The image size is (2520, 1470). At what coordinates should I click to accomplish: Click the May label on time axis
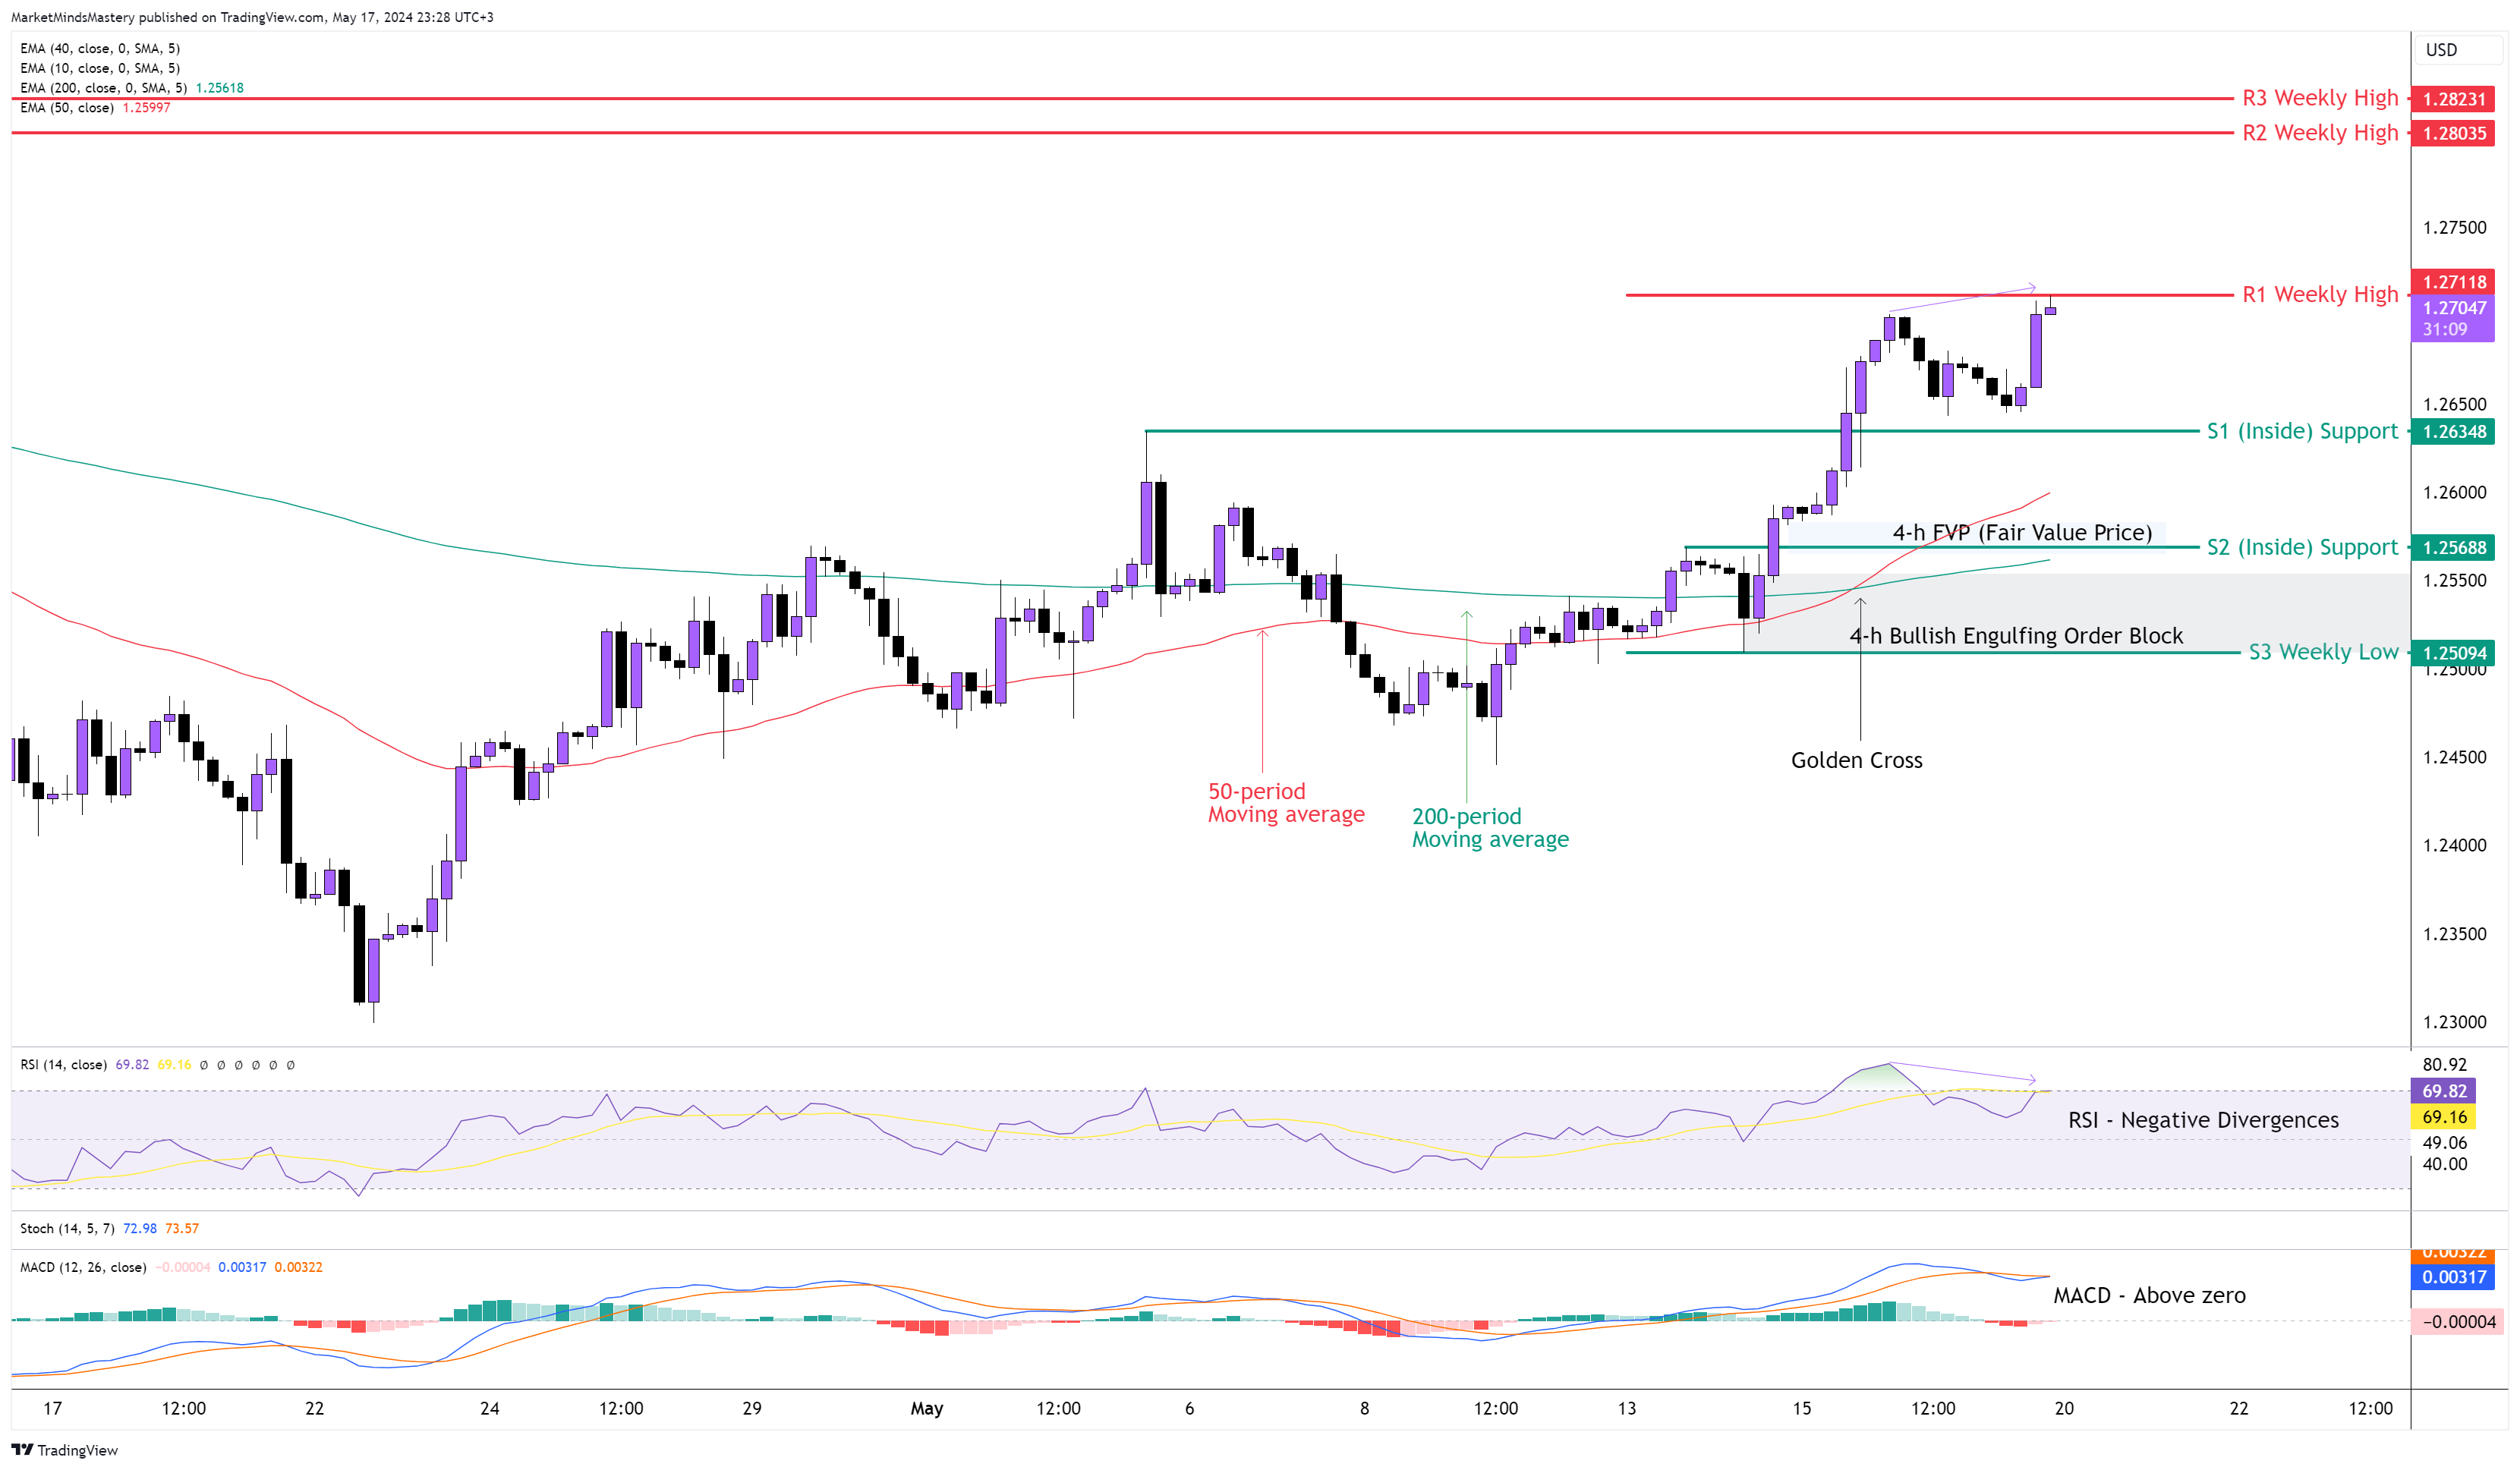click(926, 1408)
